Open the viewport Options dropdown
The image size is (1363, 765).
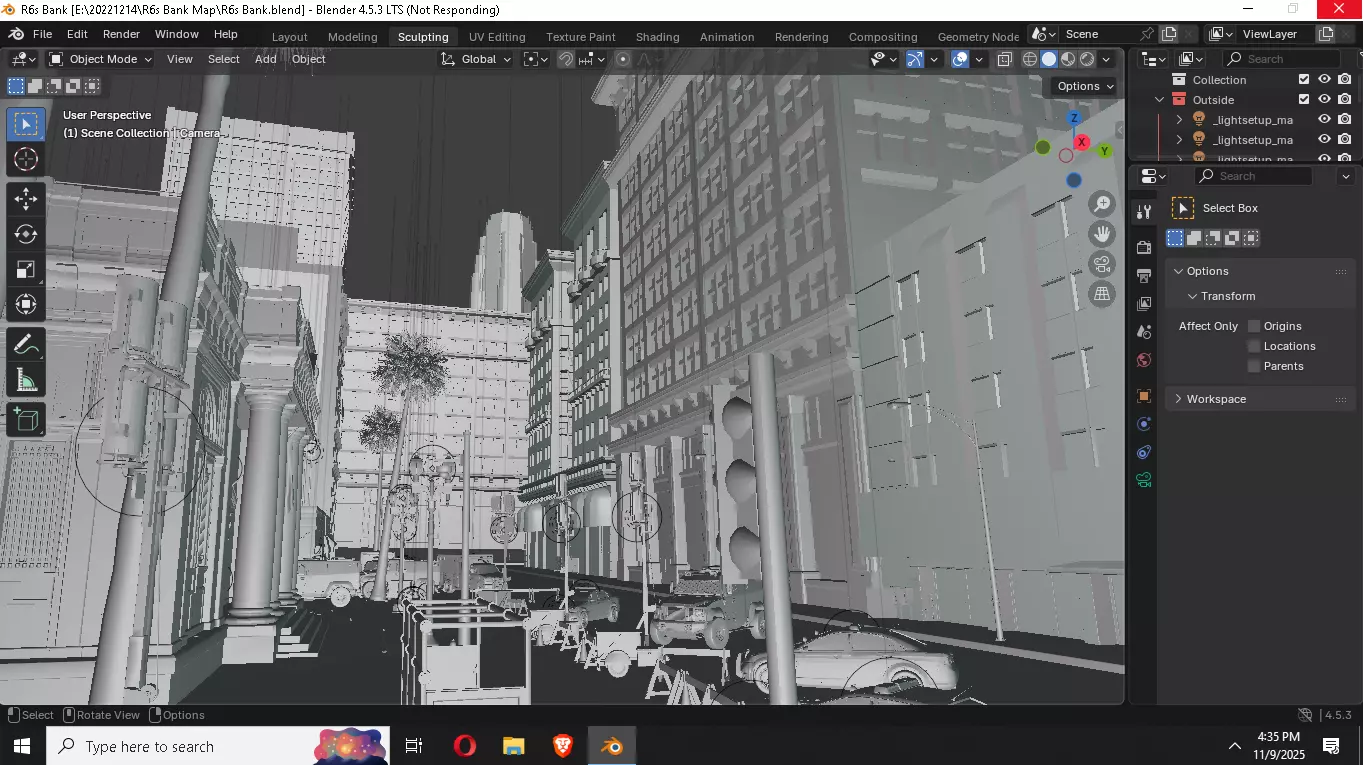[1085, 86]
